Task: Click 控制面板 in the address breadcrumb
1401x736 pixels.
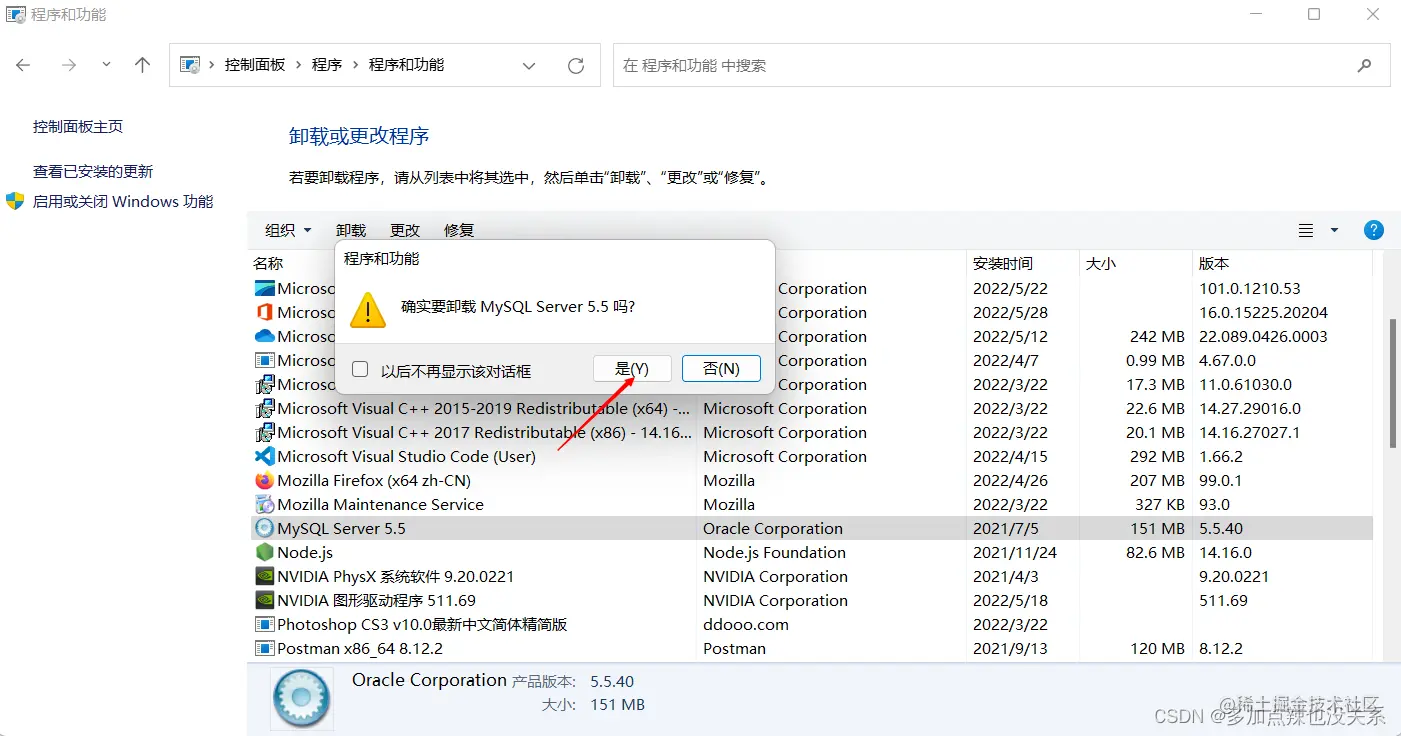Action: click(255, 64)
